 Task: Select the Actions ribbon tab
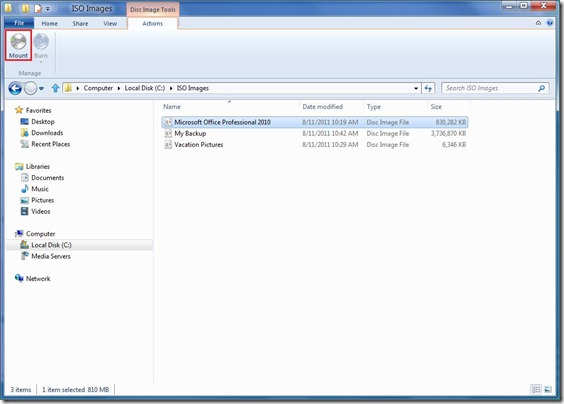153,23
